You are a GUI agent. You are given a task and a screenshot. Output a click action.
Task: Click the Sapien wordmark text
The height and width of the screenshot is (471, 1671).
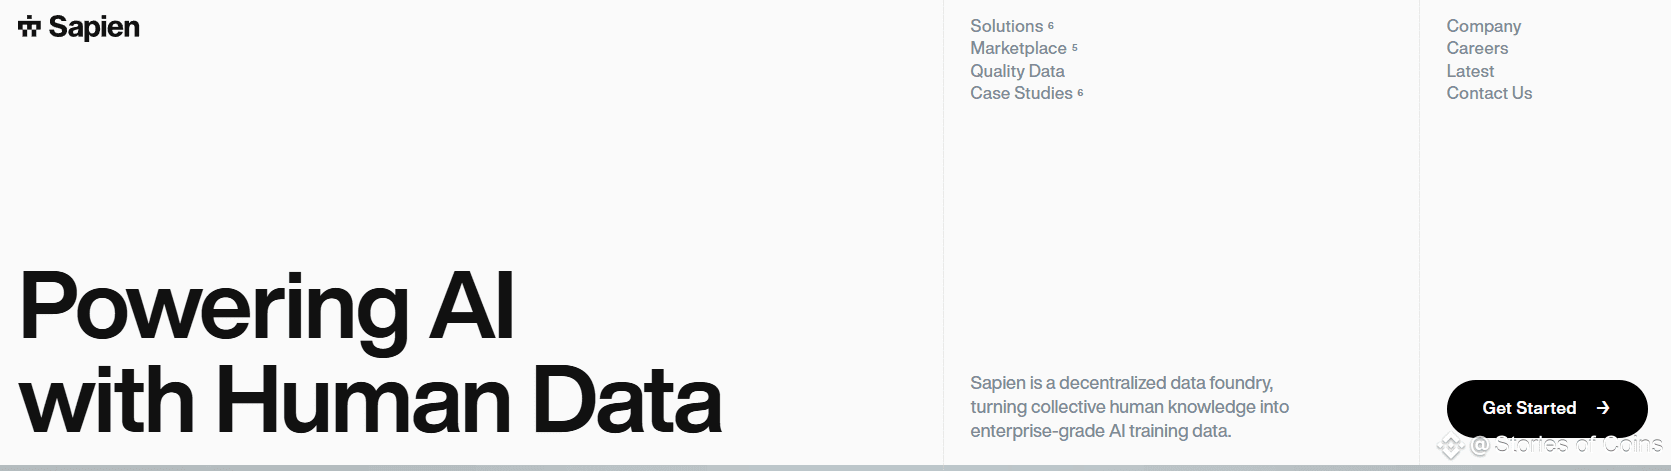[x=94, y=27]
